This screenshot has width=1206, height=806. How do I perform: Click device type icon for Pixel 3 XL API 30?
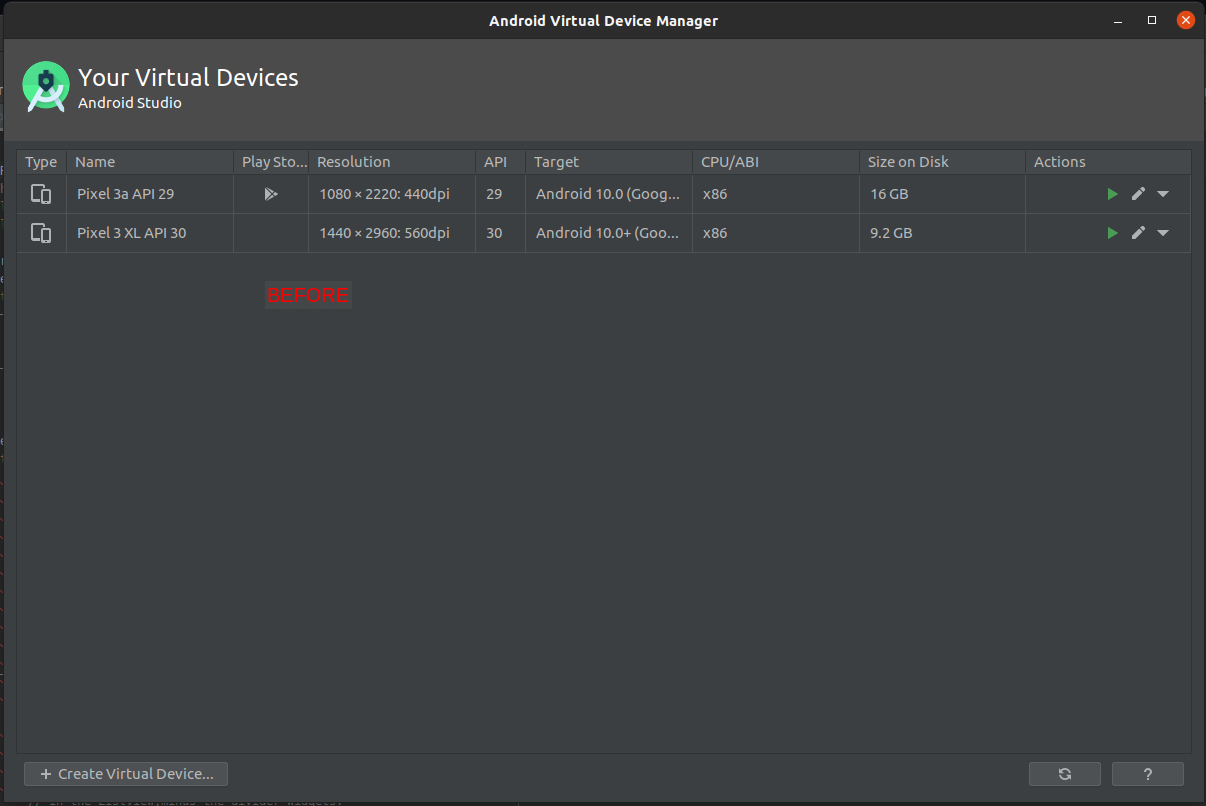(41, 233)
